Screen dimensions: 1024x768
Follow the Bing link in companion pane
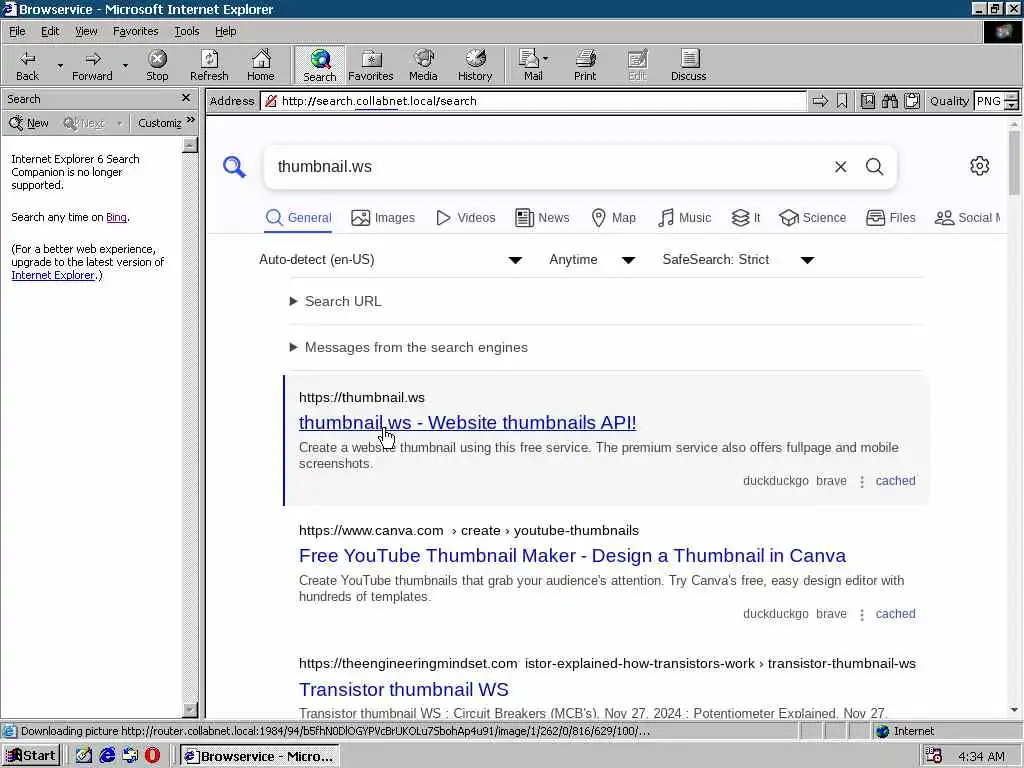tap(116, 217)
